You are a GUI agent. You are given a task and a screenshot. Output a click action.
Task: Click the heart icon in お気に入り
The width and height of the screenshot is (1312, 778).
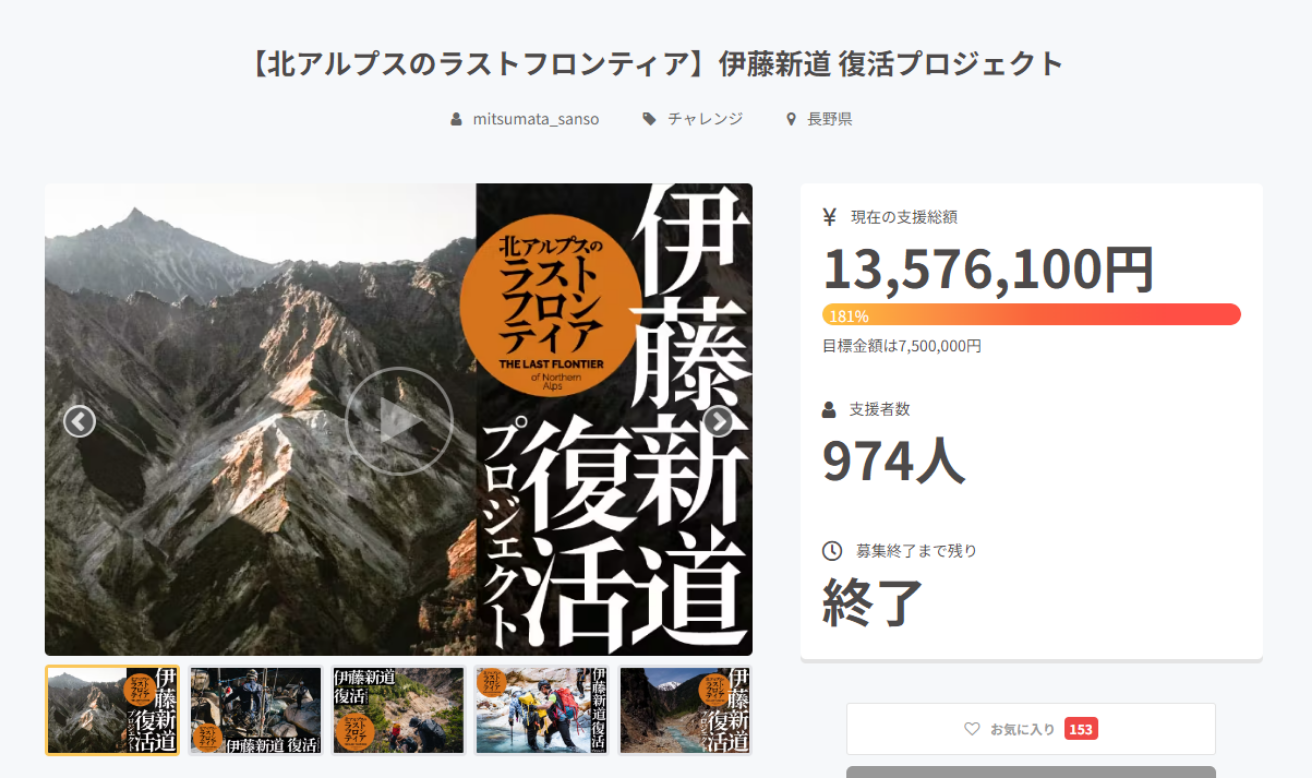[x=972, y=729]
